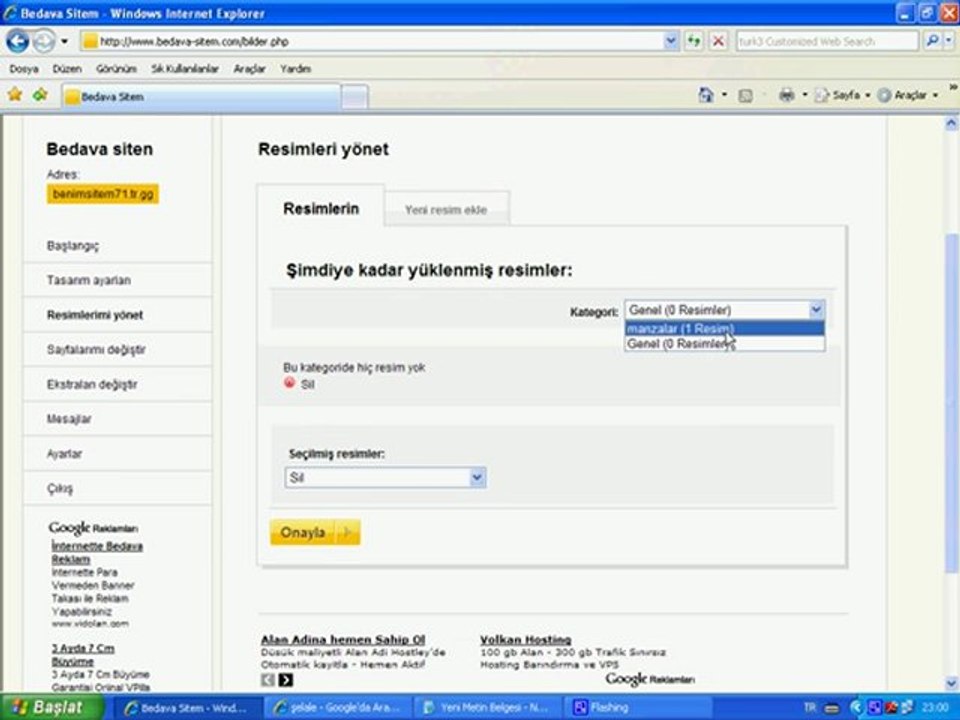Collapse the Kategori dropdown via its arrow
This screenshot has height=720, width=960.
tap(816, 310)
